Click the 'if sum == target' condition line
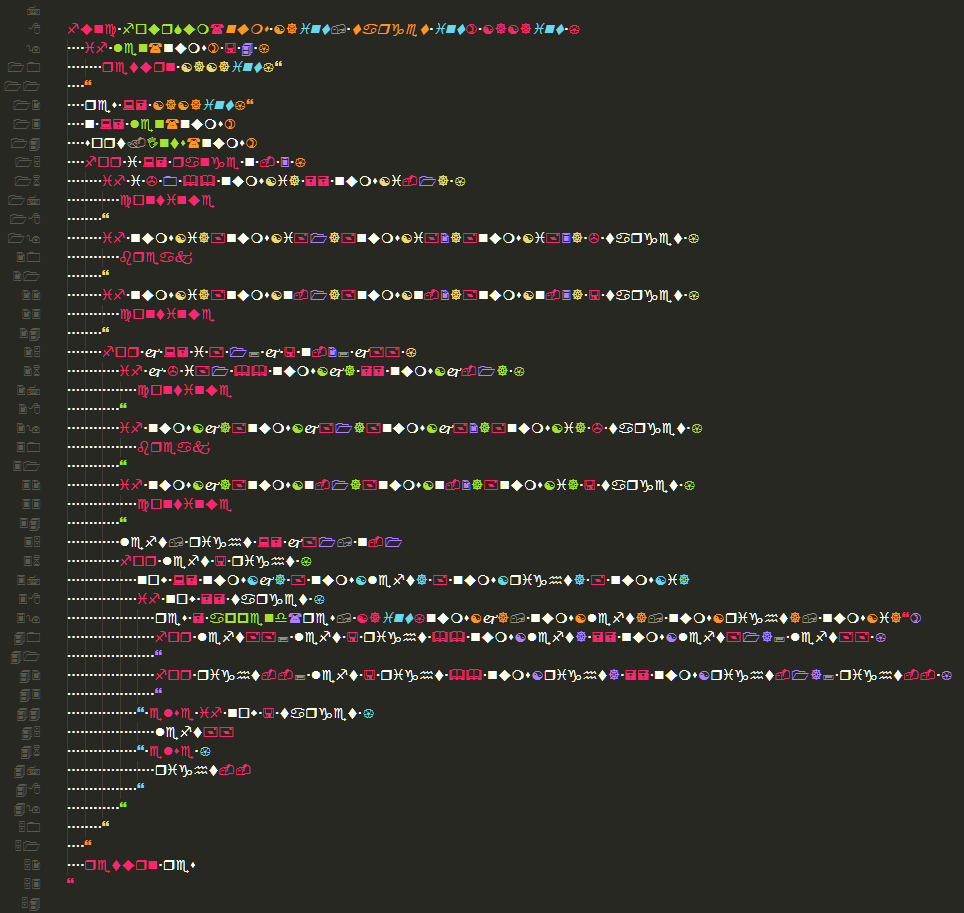 231,599
